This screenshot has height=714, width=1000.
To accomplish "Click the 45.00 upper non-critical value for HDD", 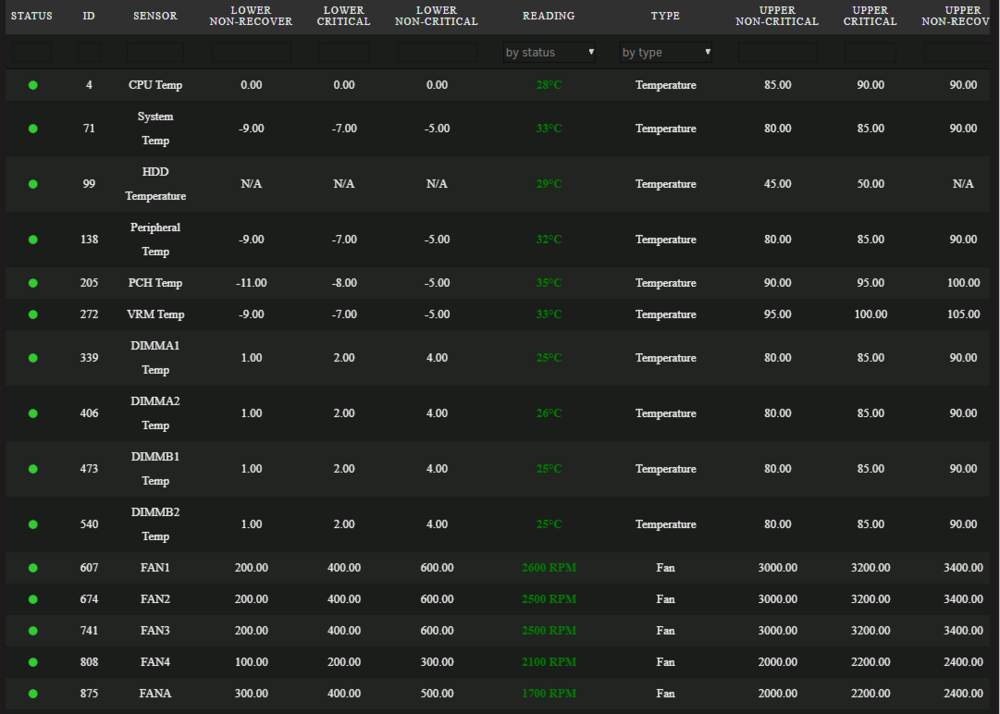I will 777,184.
